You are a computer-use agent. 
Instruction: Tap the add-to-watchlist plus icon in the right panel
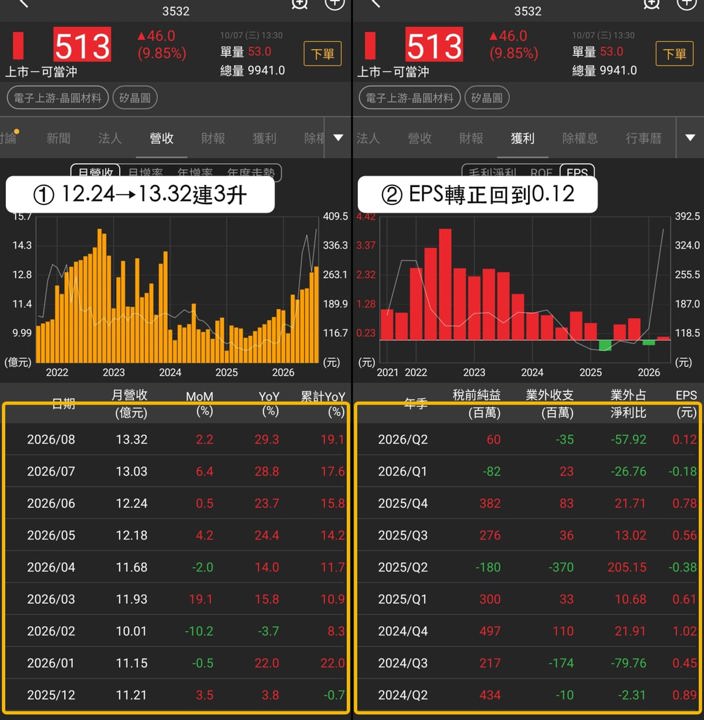(686, 4)
